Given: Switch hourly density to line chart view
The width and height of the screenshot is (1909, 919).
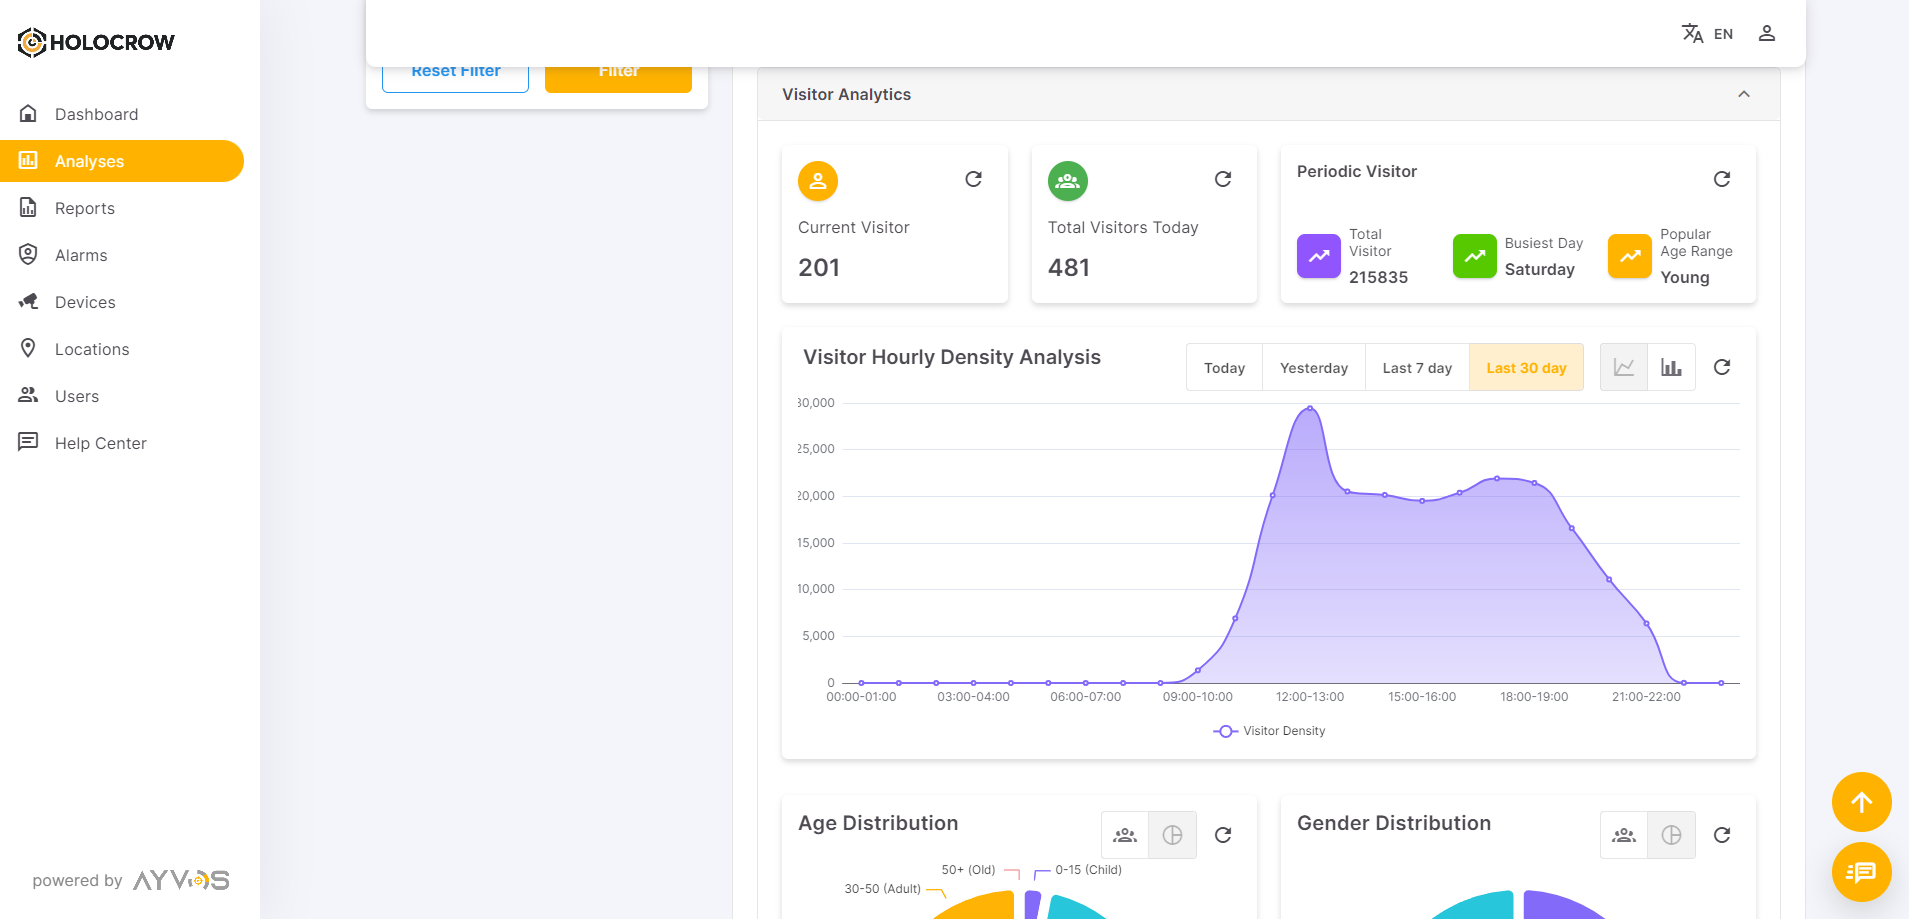Looking at the screenshot, I should 1623,367.
